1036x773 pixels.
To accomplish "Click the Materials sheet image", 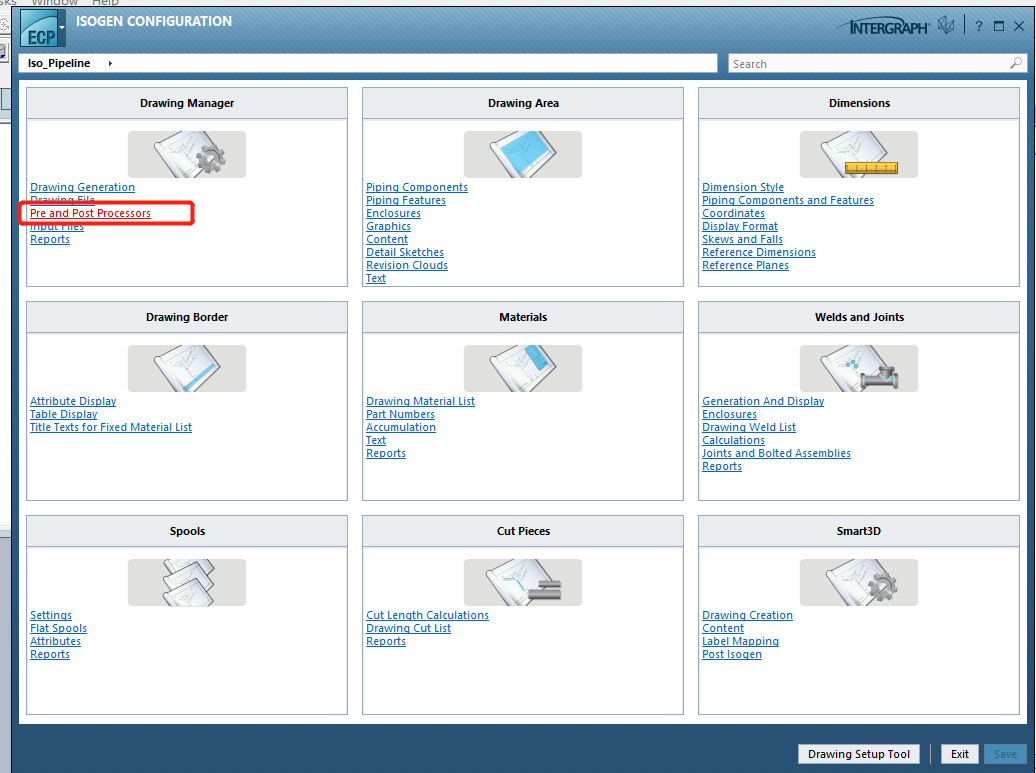I will [x=523, y=369].
